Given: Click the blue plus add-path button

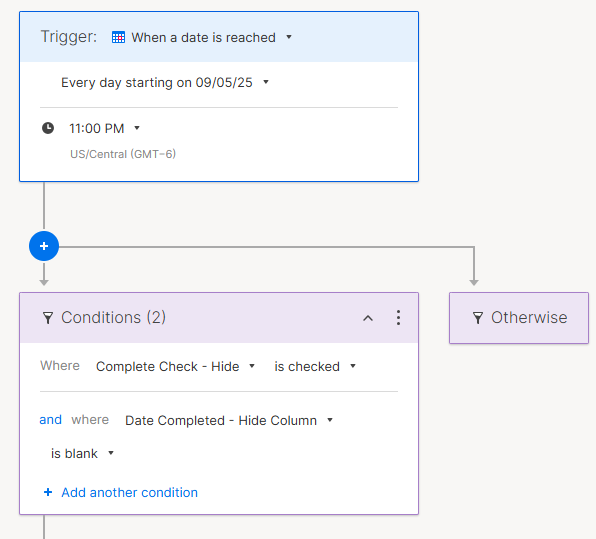Looking at the screenshot, I should tap(44, 246).
